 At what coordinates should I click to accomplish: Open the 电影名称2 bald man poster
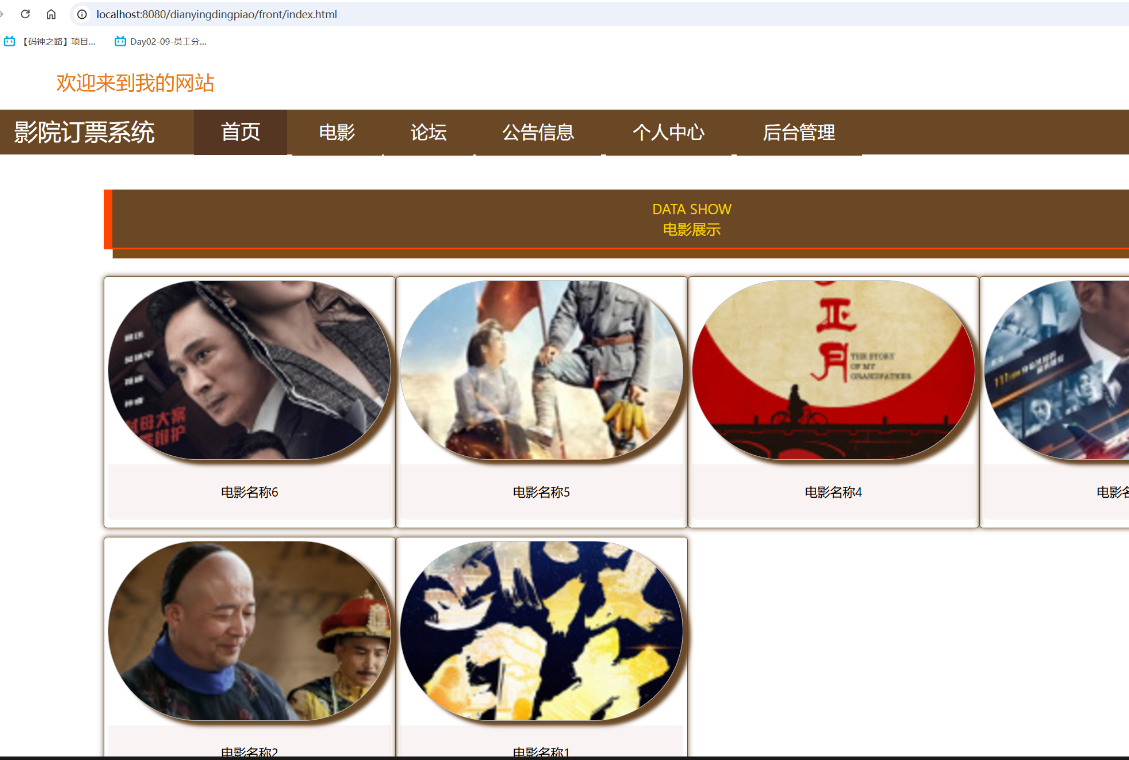tap(249, 630)
